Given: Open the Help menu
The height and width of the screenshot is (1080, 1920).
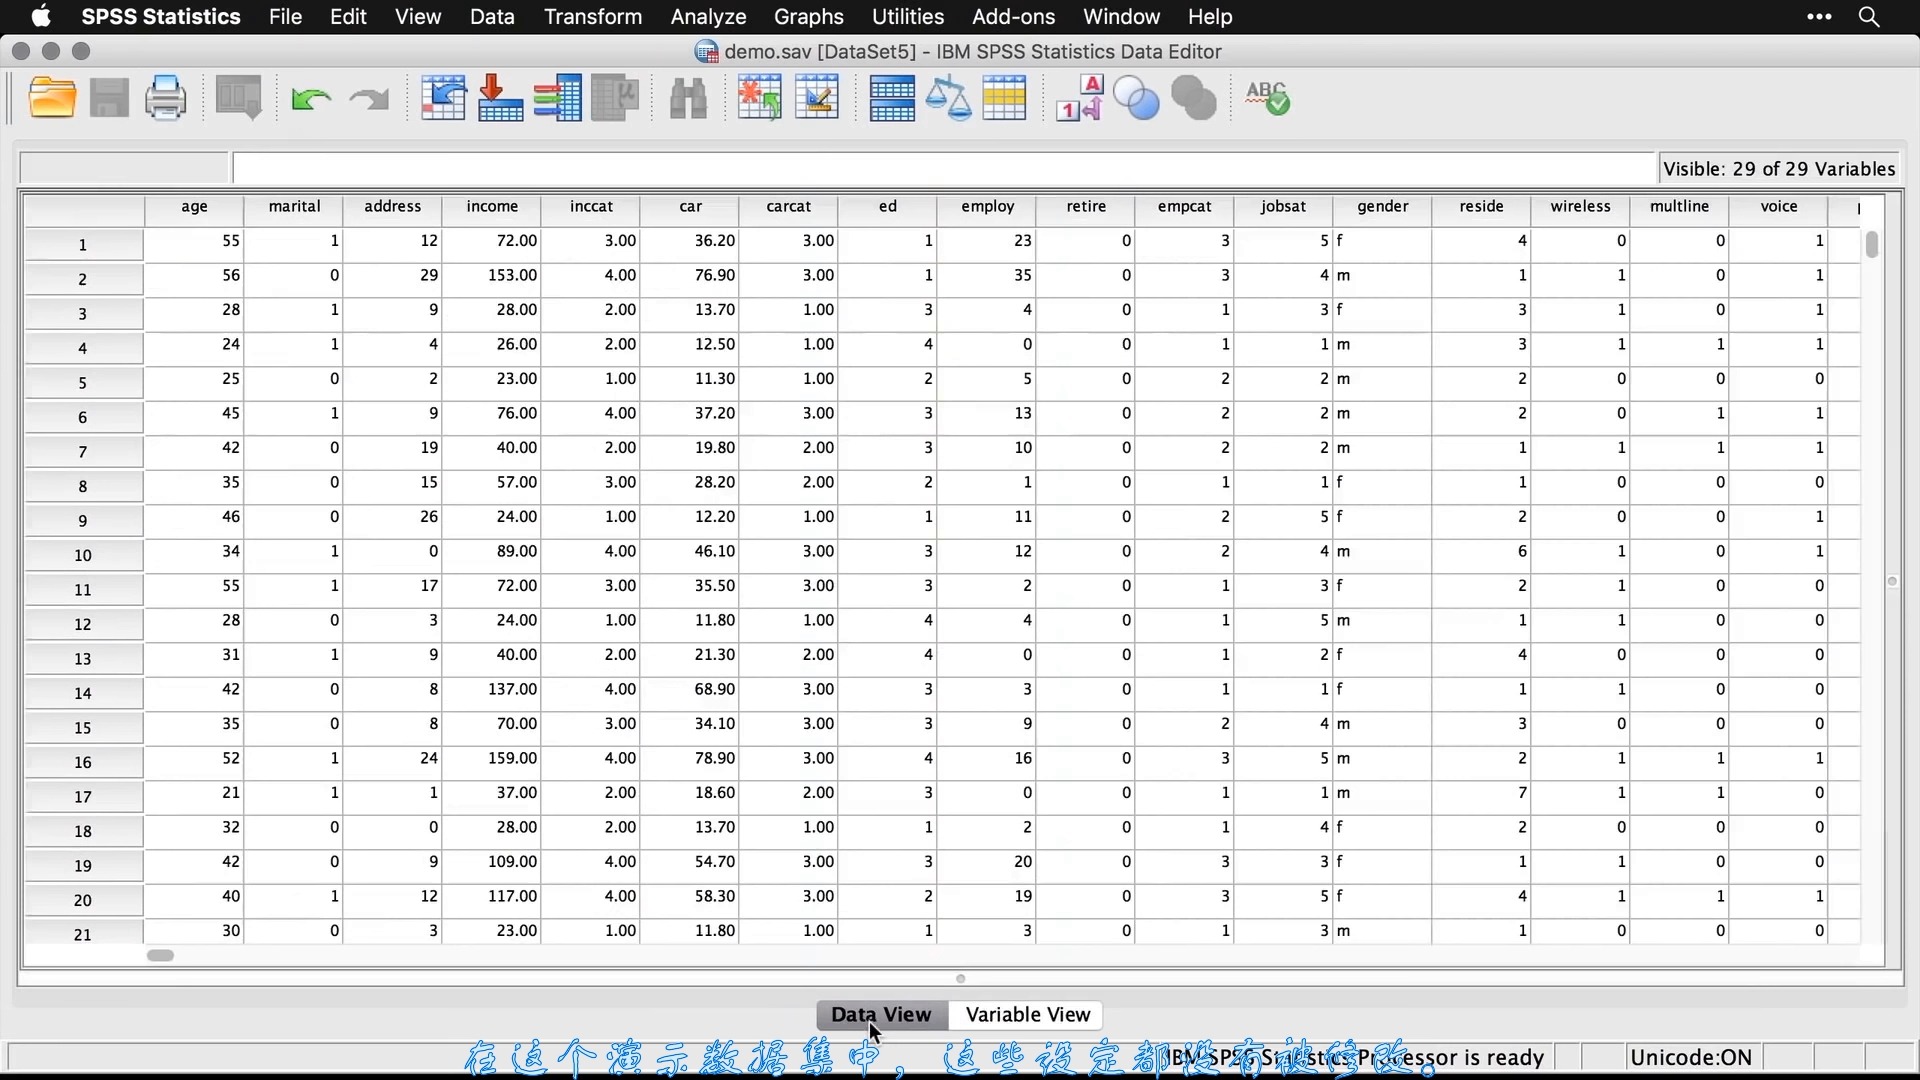Looking at the screenshot, I should tap(1210, 17).
